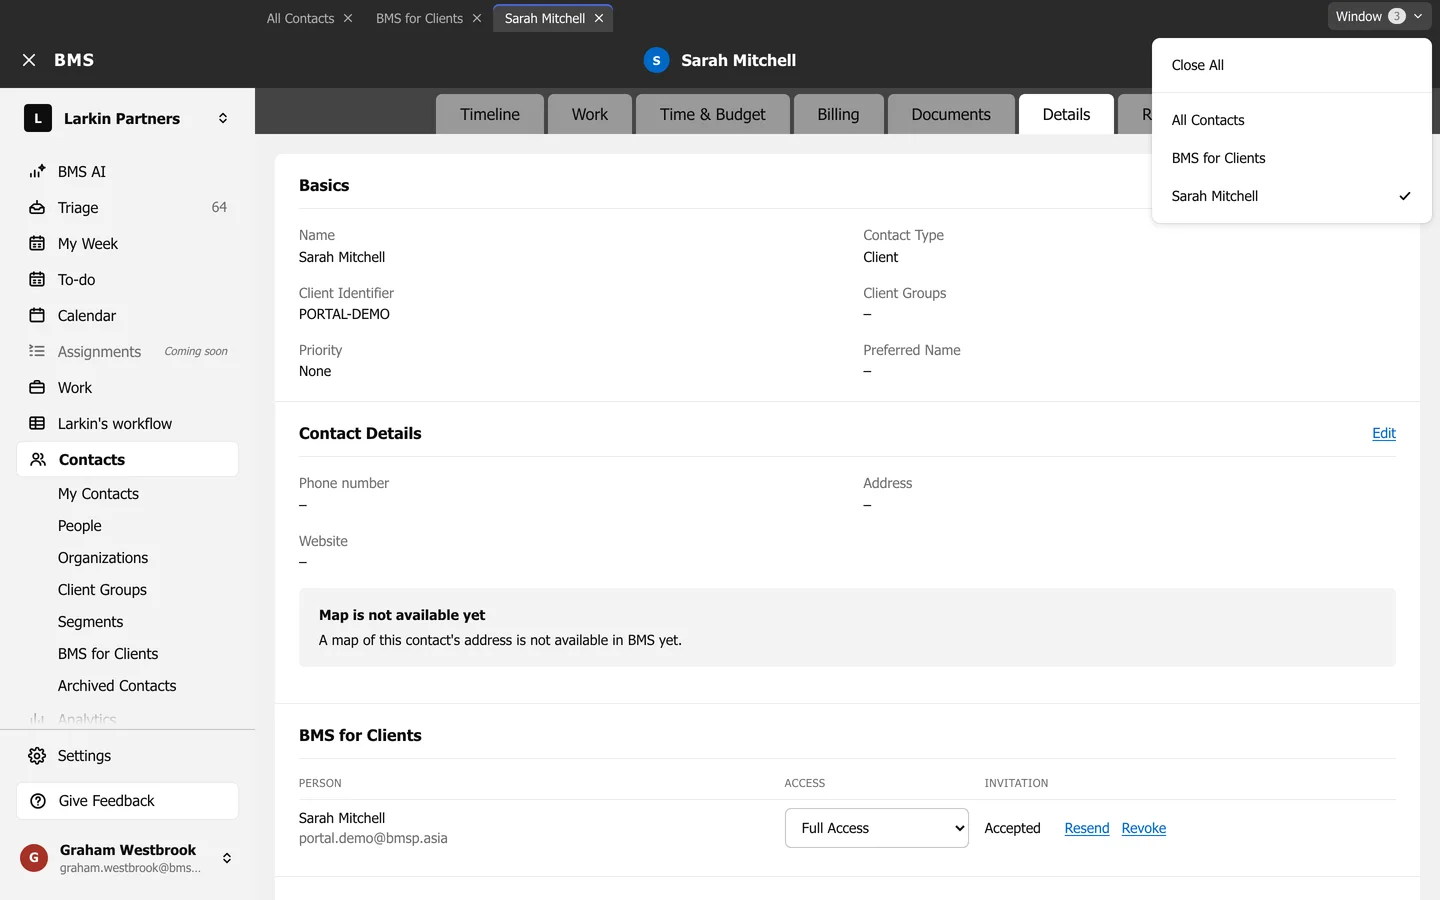
Task: Open My Contacts in sidebar
Action: (98, 494)
